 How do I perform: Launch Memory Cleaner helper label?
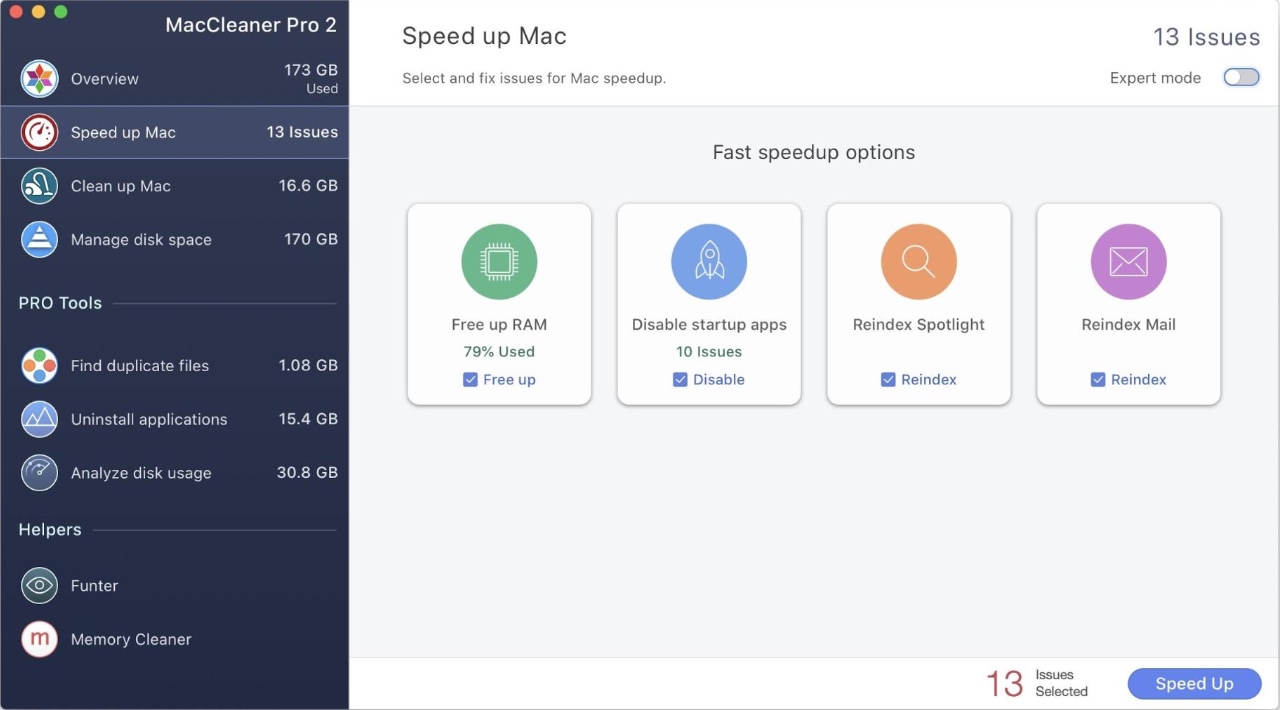(131, 640)
